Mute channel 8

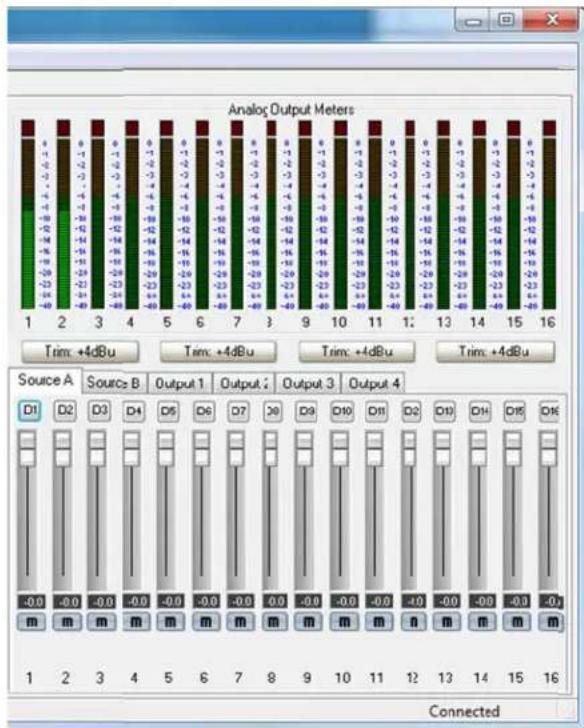pyautogui.click(x=274, y=622)
